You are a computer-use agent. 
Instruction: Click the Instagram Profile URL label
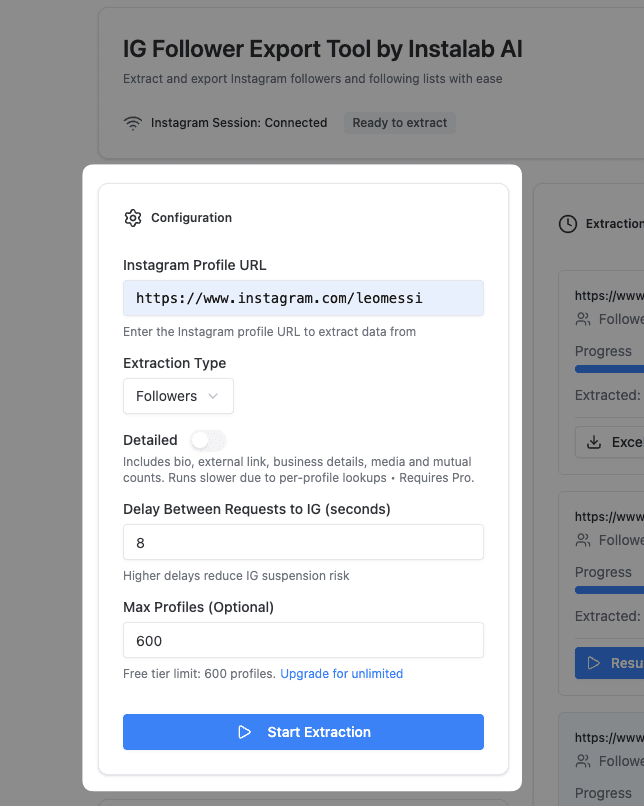(195, 265)
